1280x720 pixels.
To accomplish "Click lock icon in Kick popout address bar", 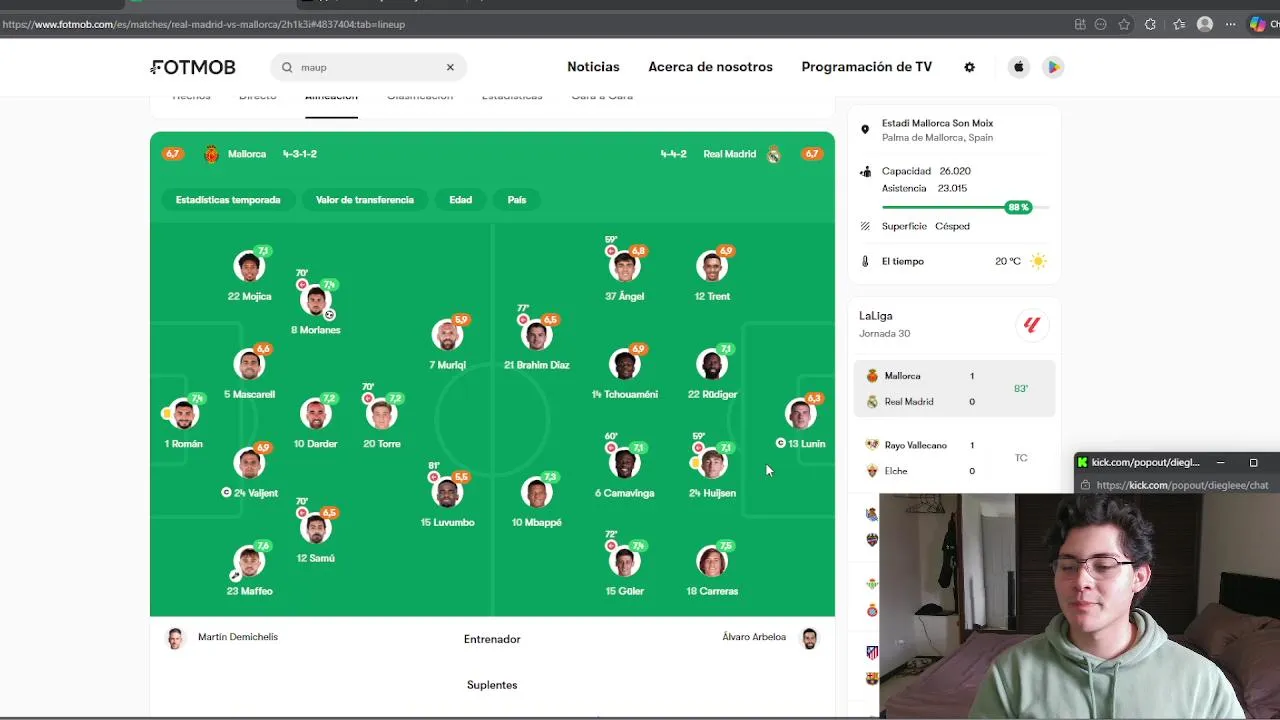I will point(1086,485).
